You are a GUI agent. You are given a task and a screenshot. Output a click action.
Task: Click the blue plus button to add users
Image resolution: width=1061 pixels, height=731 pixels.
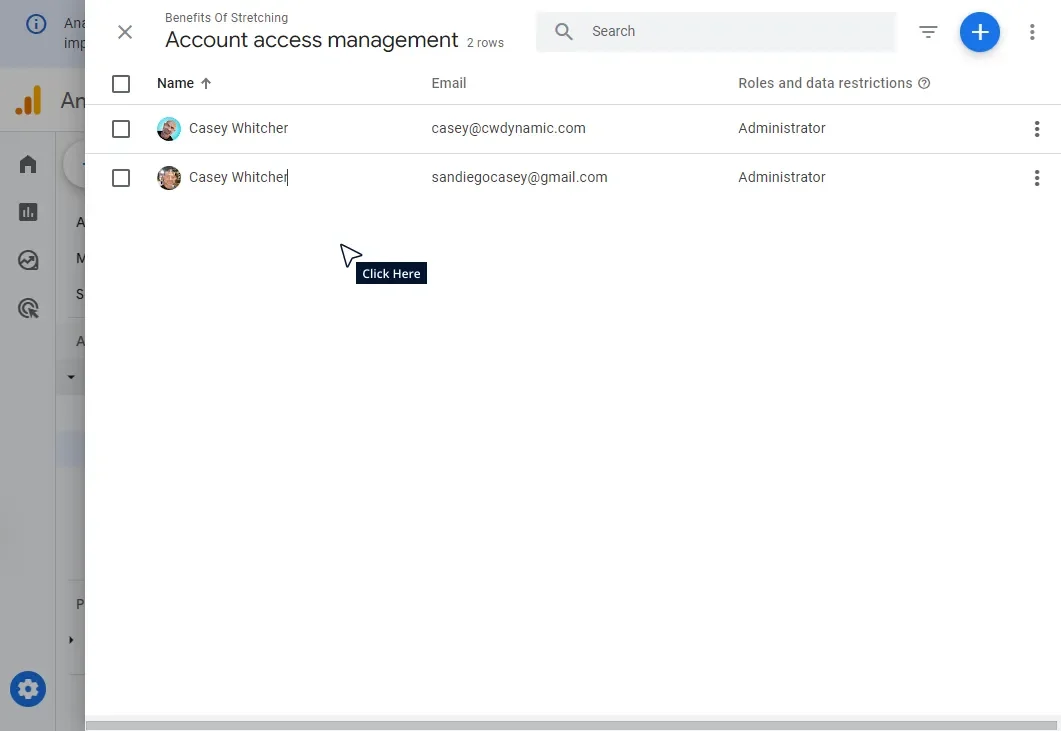[979, 32]
